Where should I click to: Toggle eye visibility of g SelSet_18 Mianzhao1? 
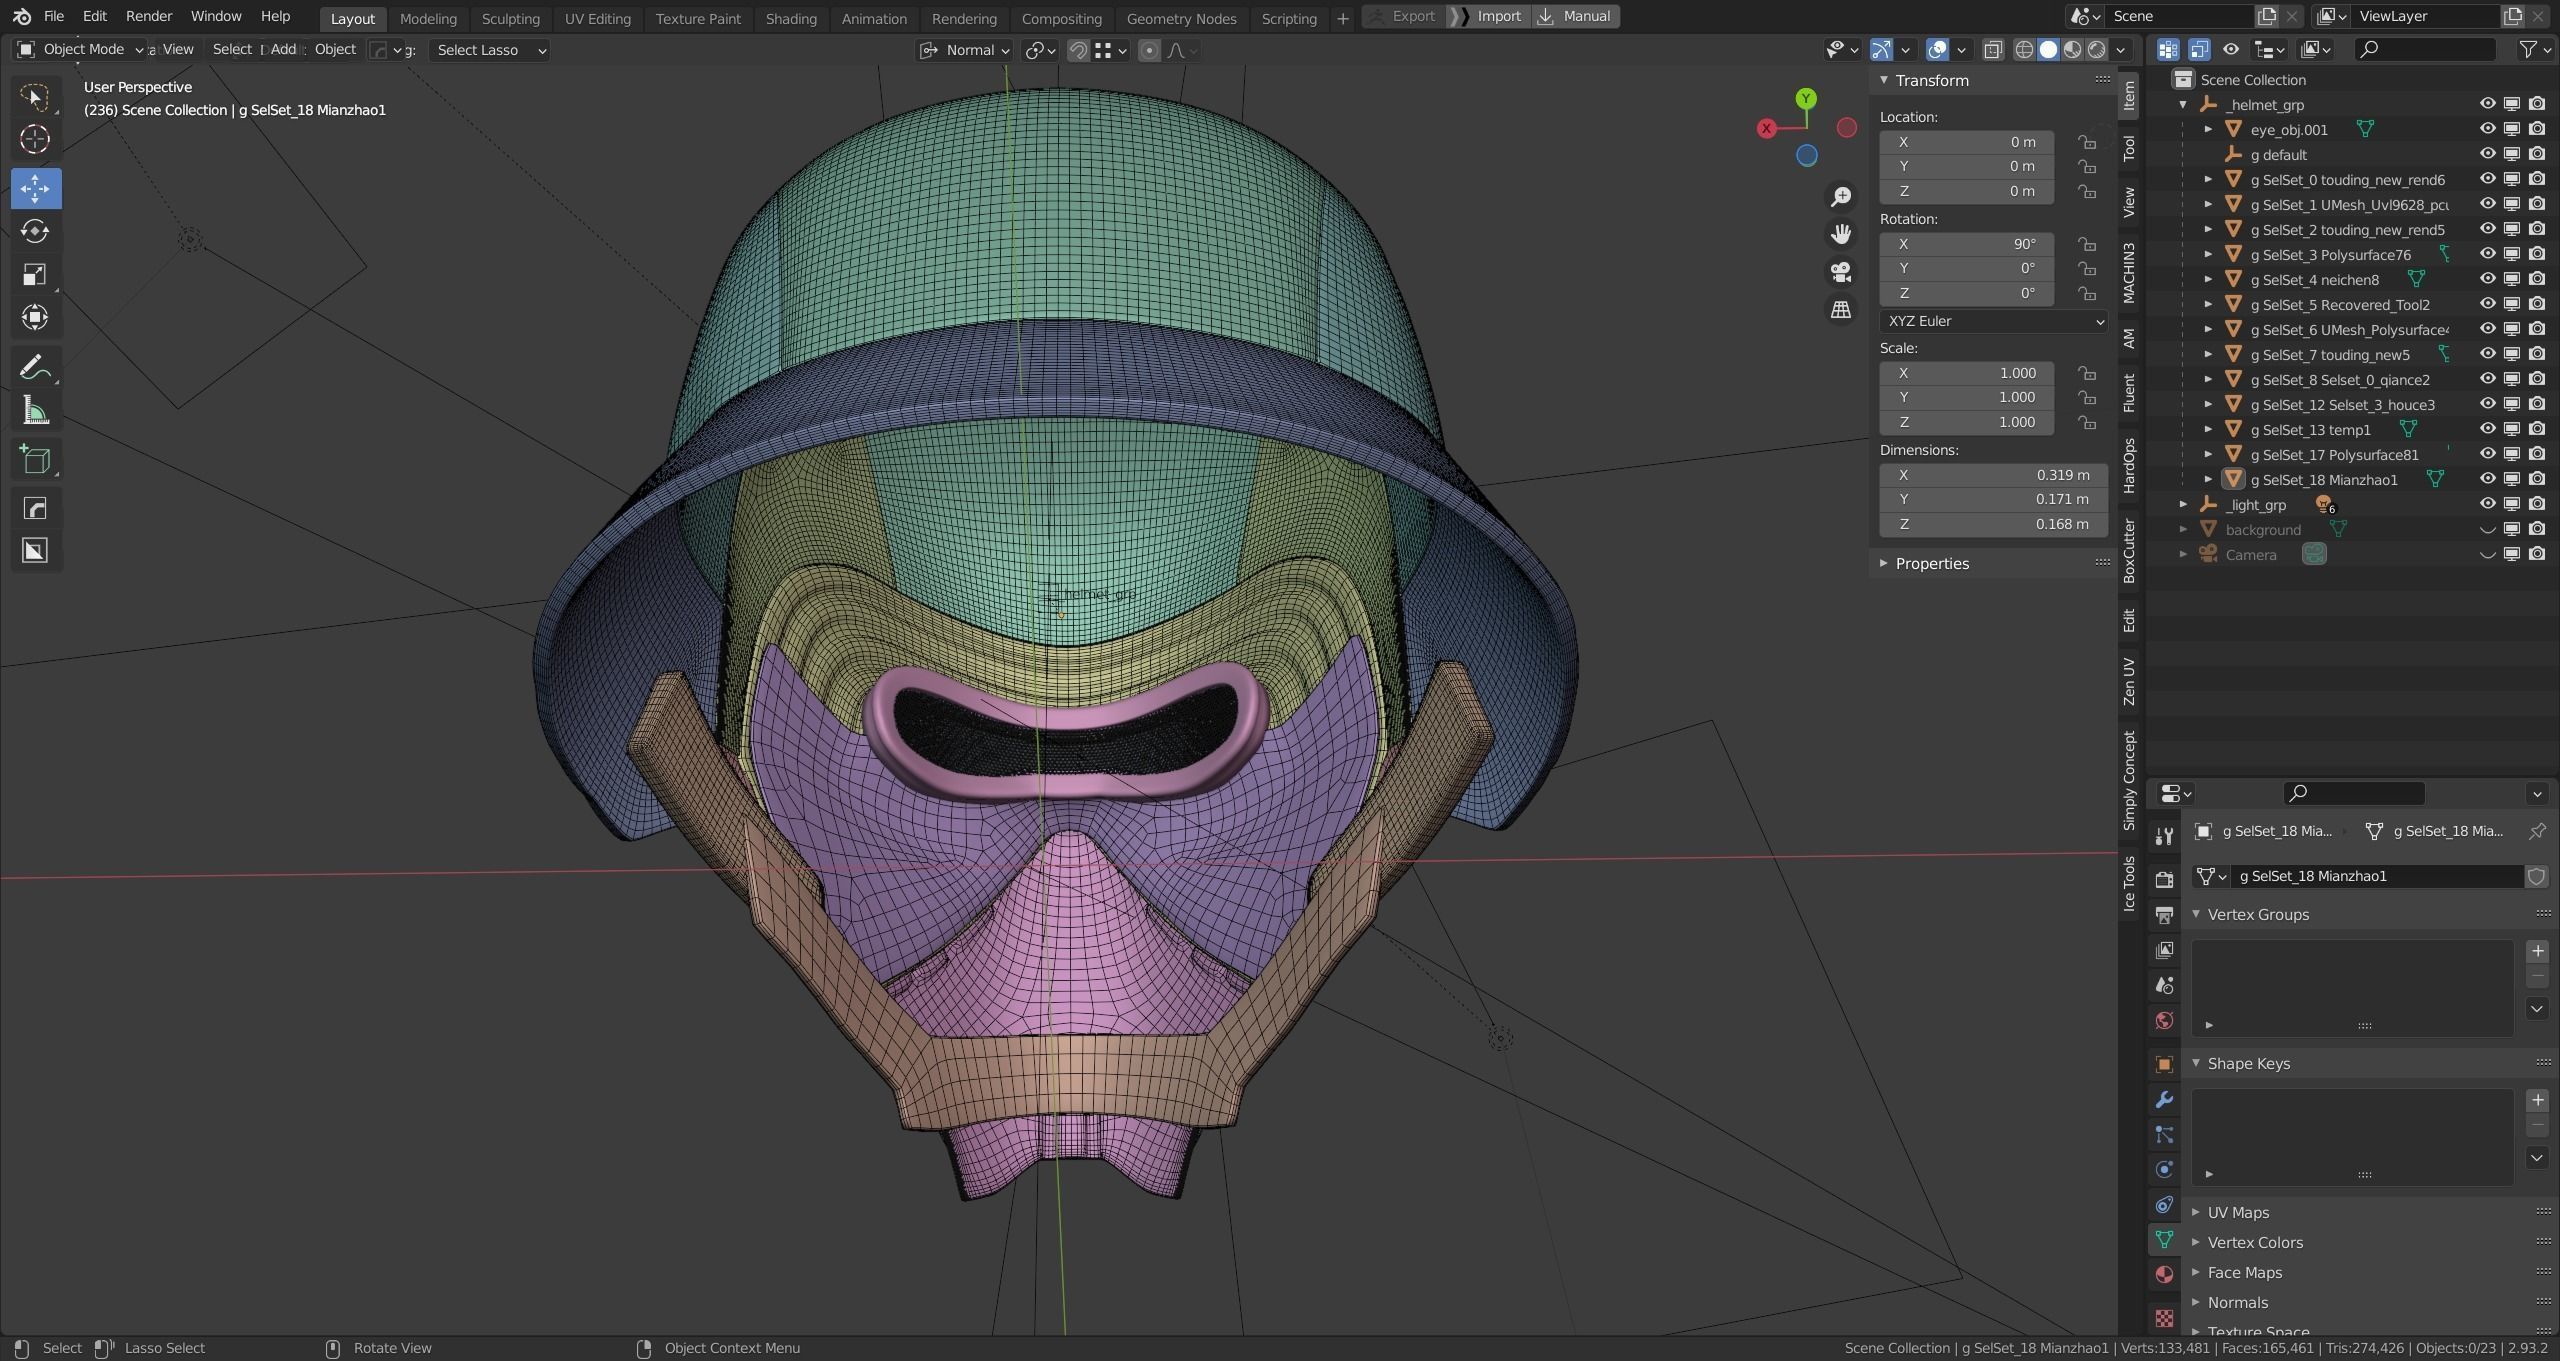pyautogui.click(x=2487, y=479)
